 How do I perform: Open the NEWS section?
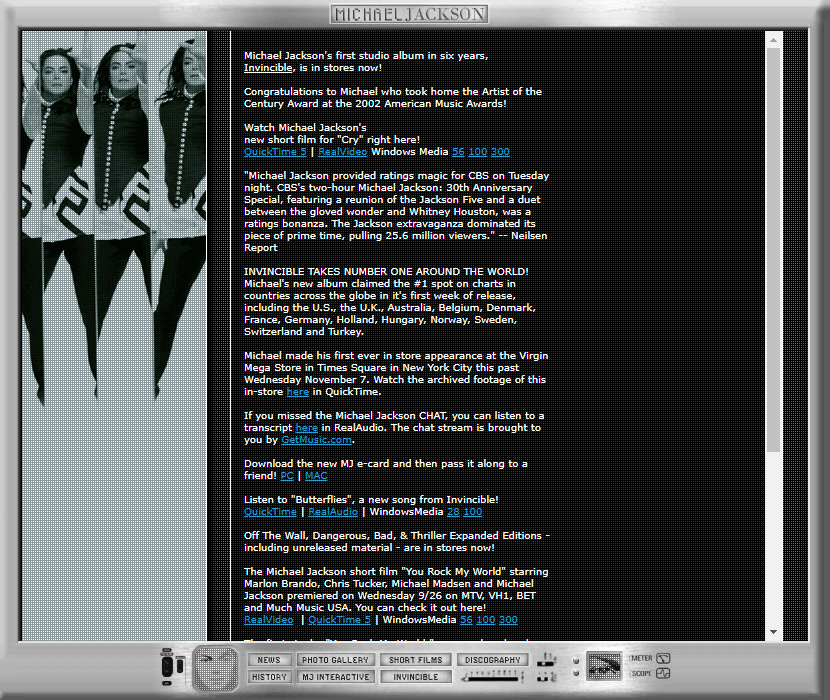click(269, 660)
